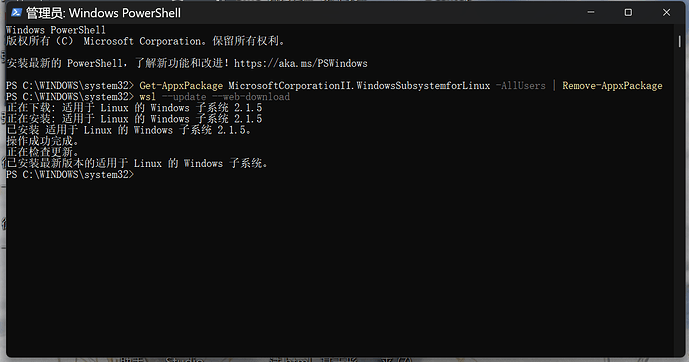Click the Remove-AppxPackage command text
This screenshot has height=362, width=689.
(612, 86)
